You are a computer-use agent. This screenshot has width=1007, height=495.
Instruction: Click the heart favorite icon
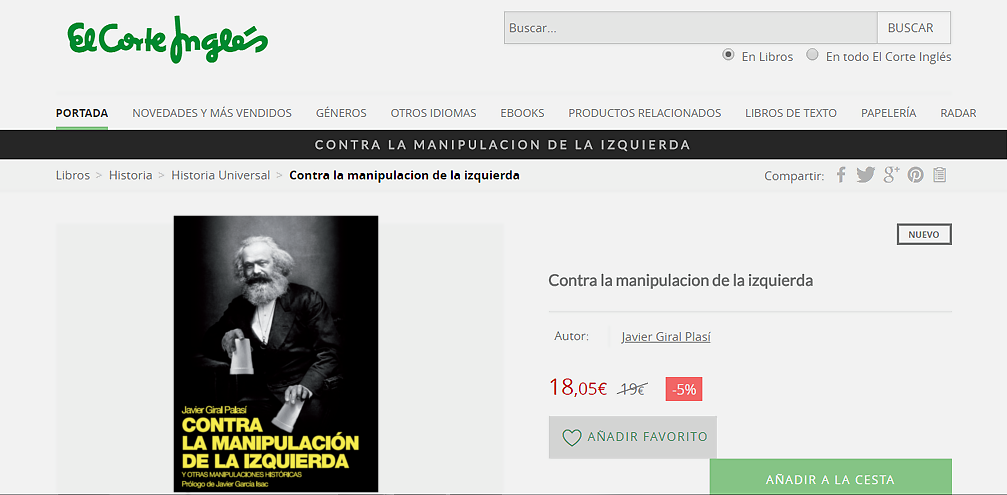point(572,438)
